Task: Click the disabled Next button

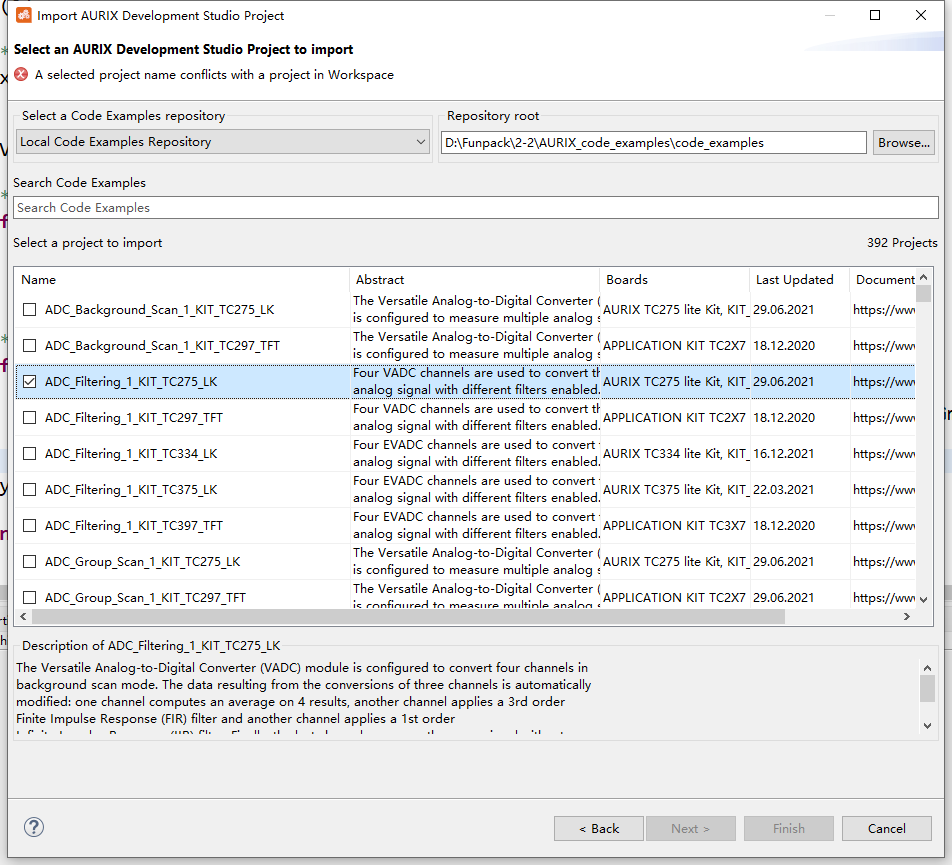Action: (x=691, y=829)
